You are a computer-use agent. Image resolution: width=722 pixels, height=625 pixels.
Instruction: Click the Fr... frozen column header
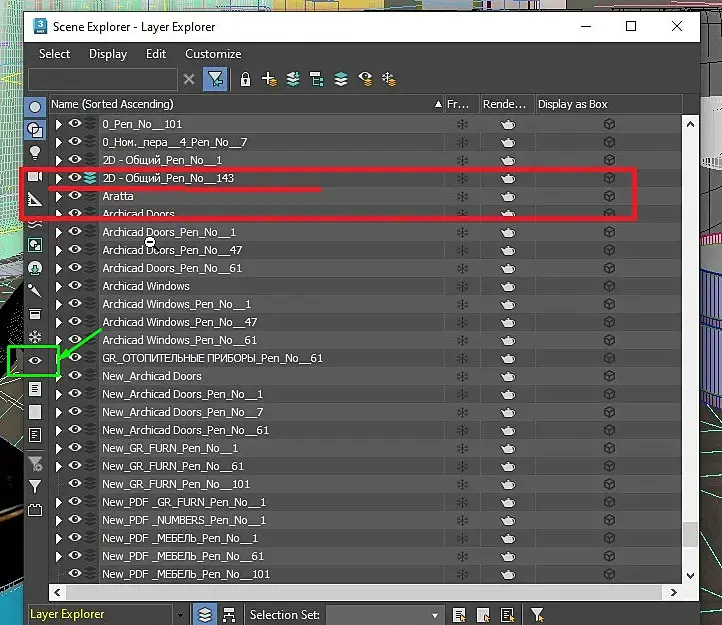click(462, 104)
